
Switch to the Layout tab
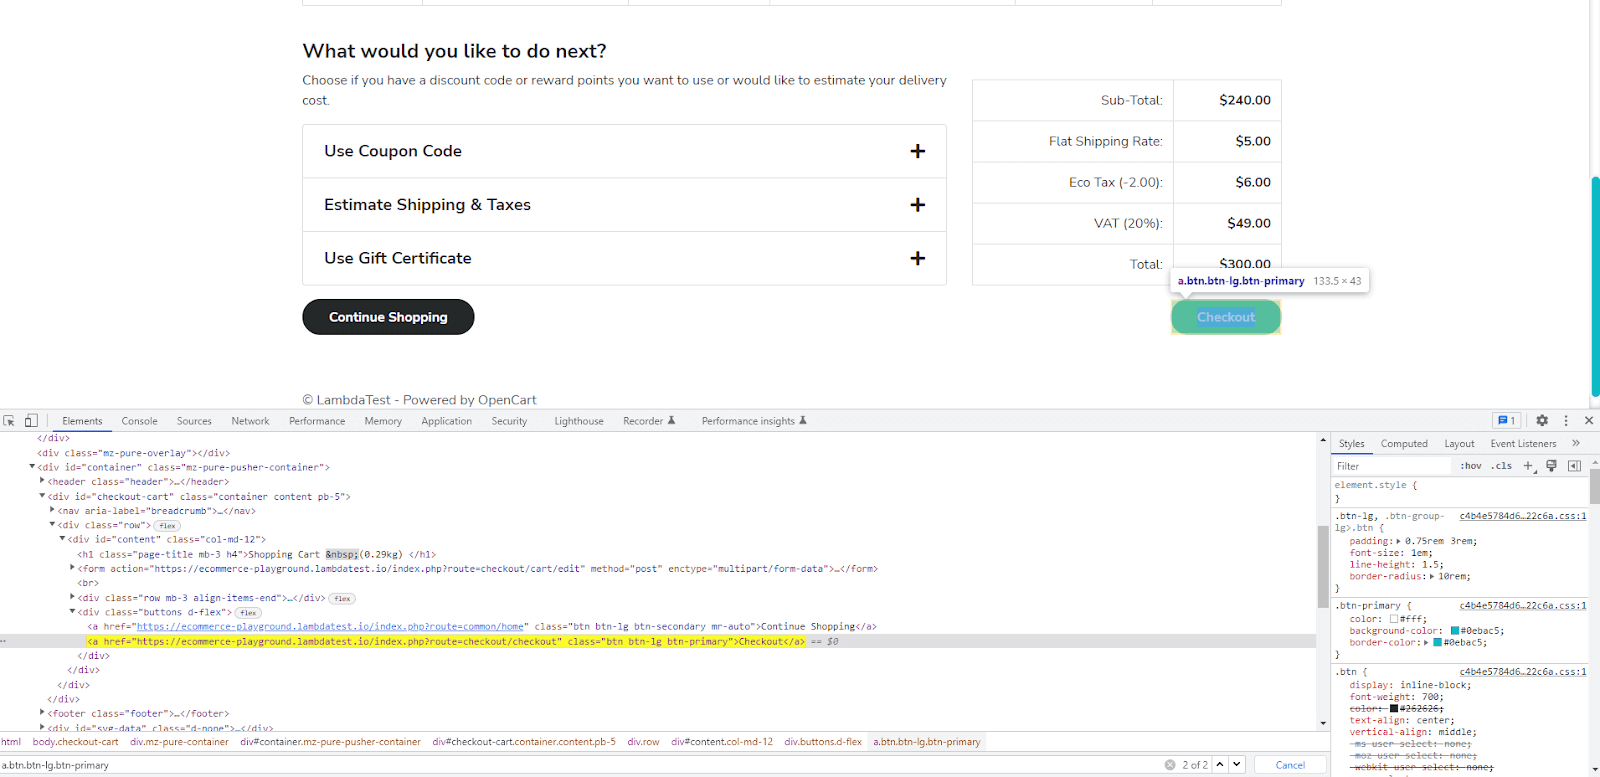click(1459, 443)
